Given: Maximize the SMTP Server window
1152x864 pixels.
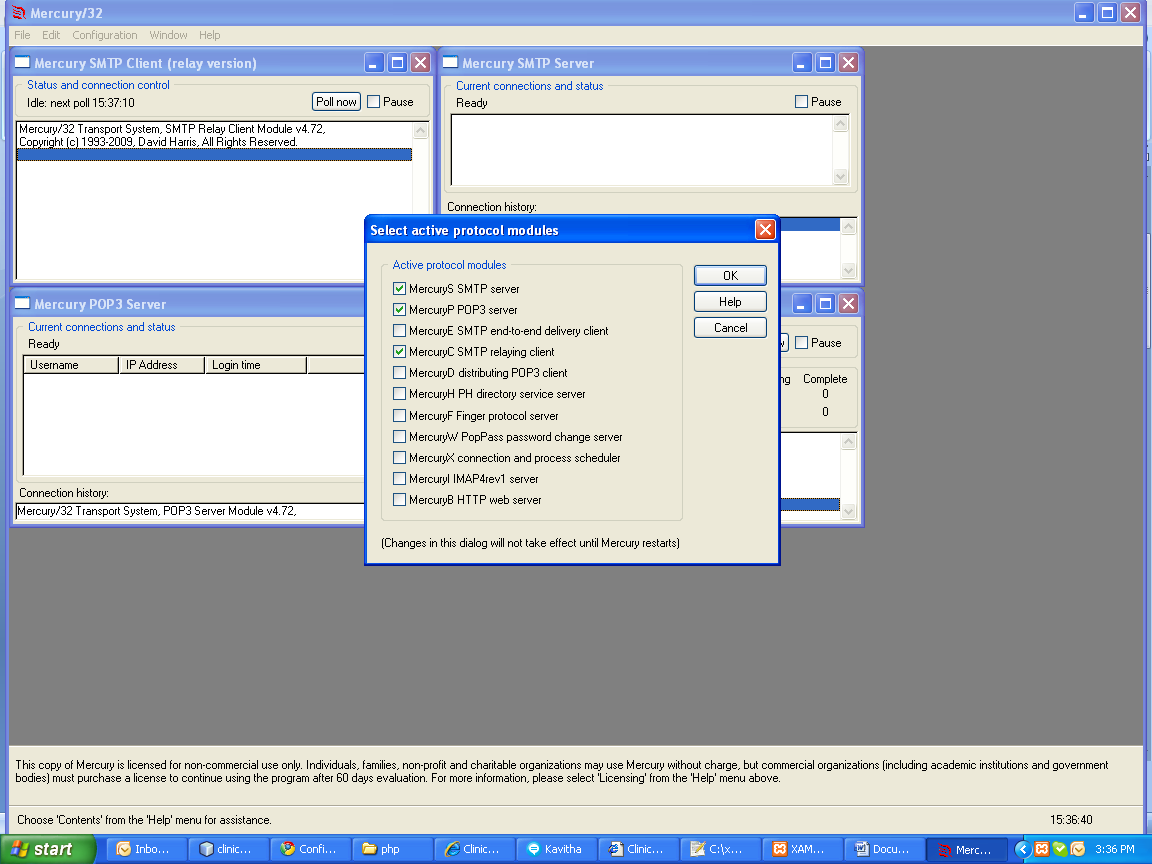Looking at the screenshot, I should point(825,63).
